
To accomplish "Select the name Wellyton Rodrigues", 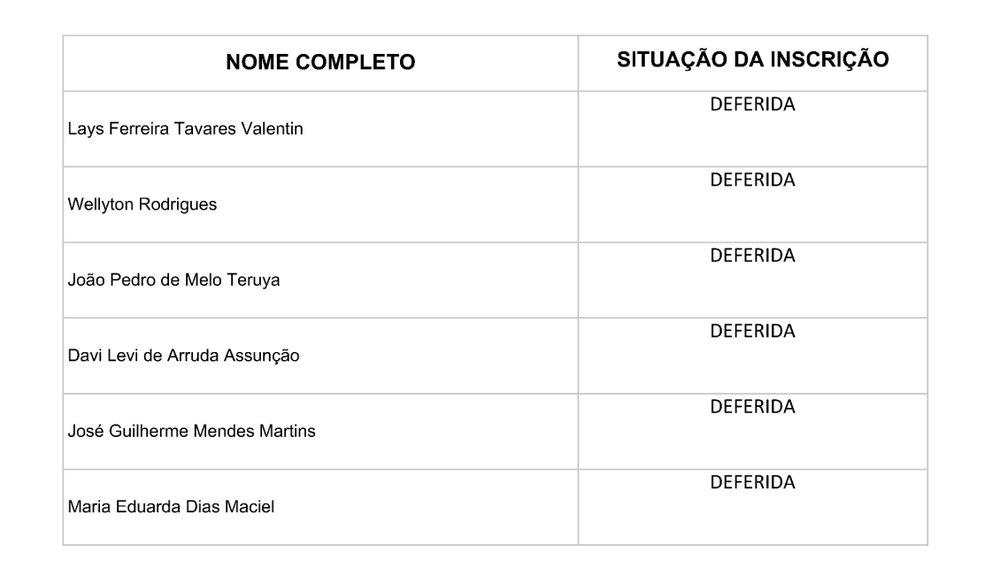I will tap(142, 204).
